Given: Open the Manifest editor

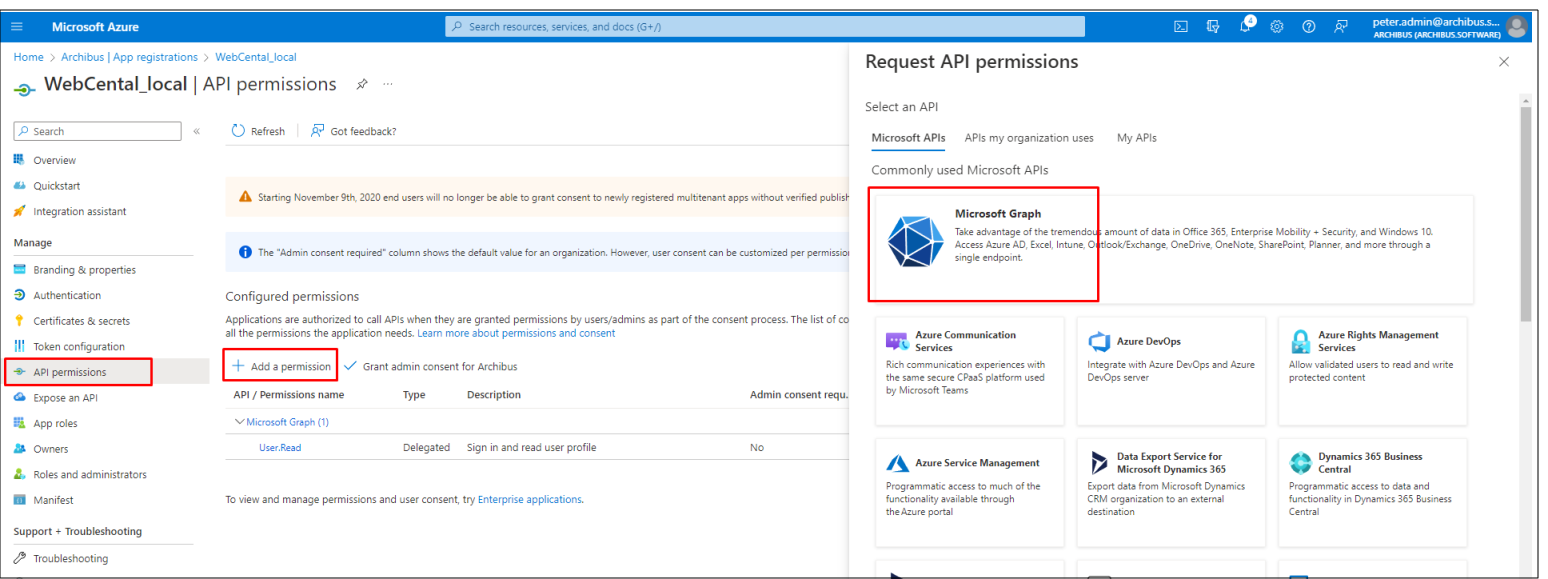Looking at the screenshot, I should click(x=53, y=499).
